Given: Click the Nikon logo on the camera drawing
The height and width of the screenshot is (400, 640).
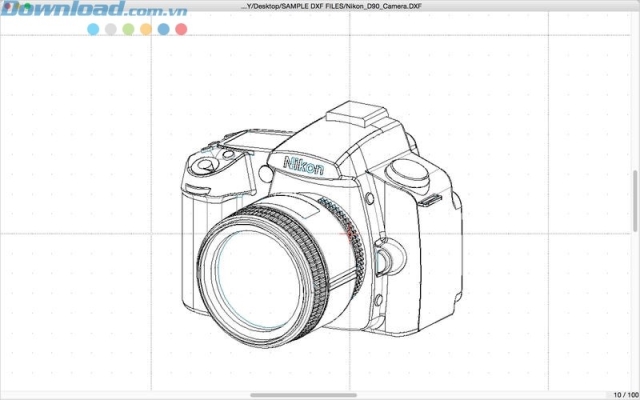Looking at the screenshot, I should pyautogui.click(x=303, y=166).
